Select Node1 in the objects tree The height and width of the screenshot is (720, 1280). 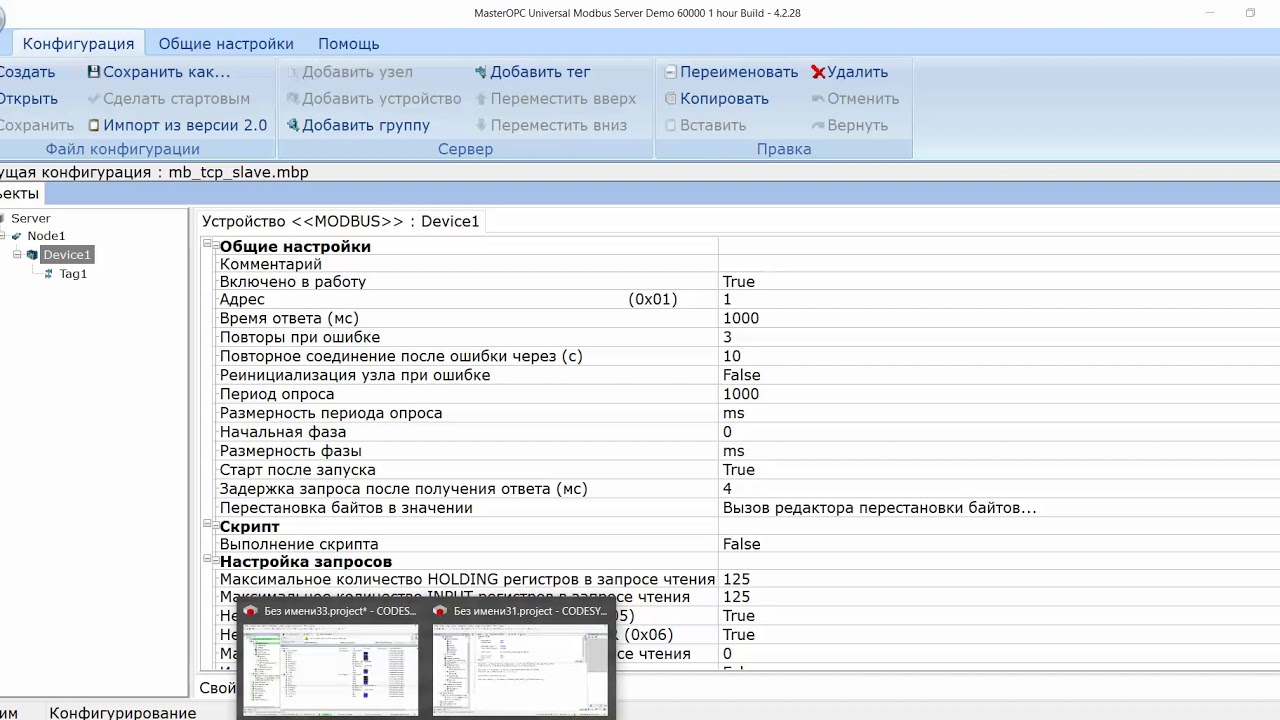point(46,236)
